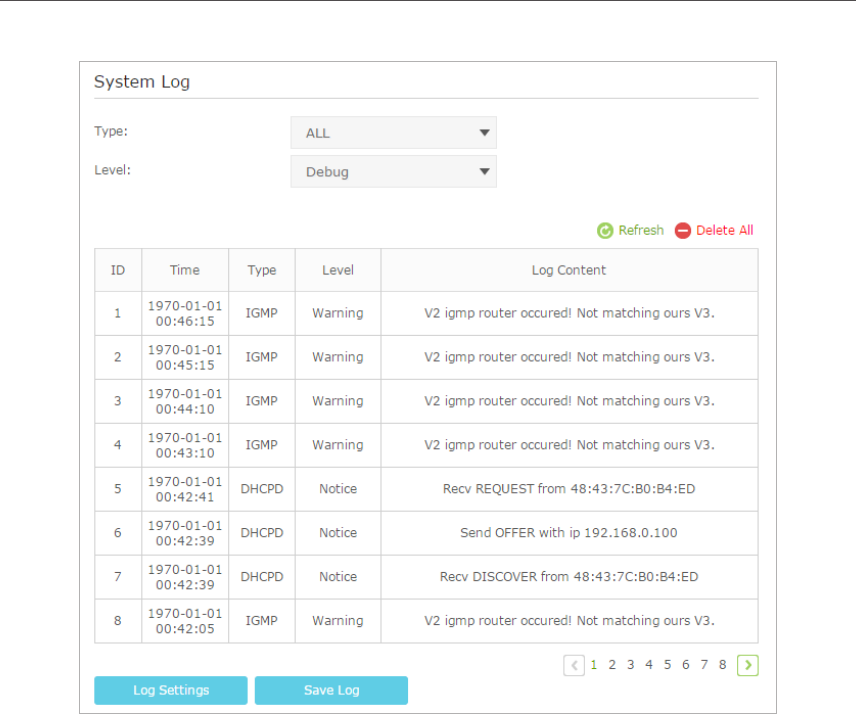Screen dimensions: 856x714
Task: Click the Delete All text link
Action: [x=724, y=230]
